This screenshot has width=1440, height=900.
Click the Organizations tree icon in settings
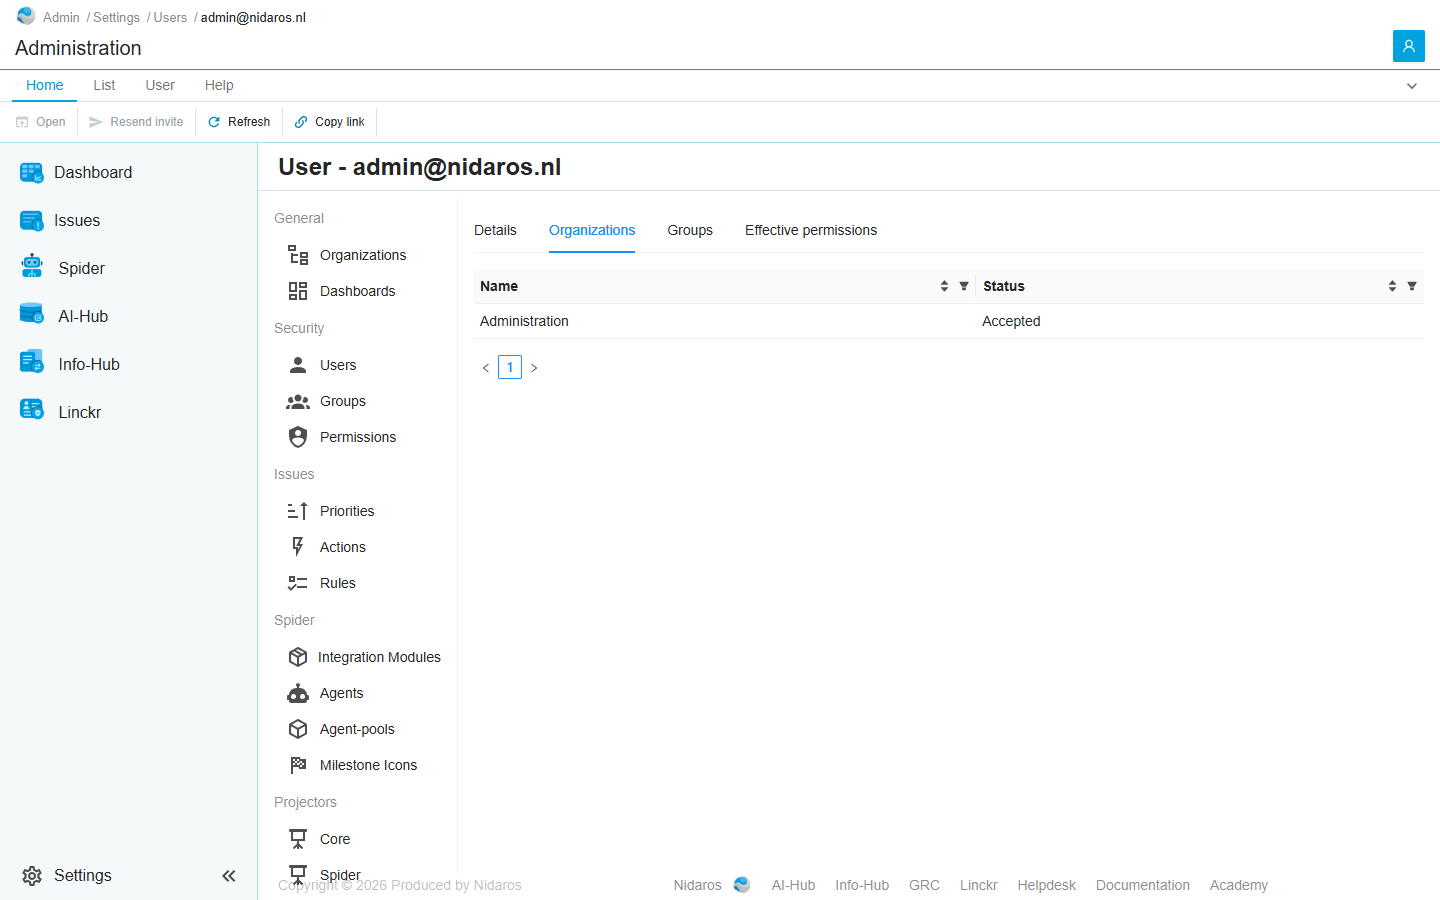(298, 255)
